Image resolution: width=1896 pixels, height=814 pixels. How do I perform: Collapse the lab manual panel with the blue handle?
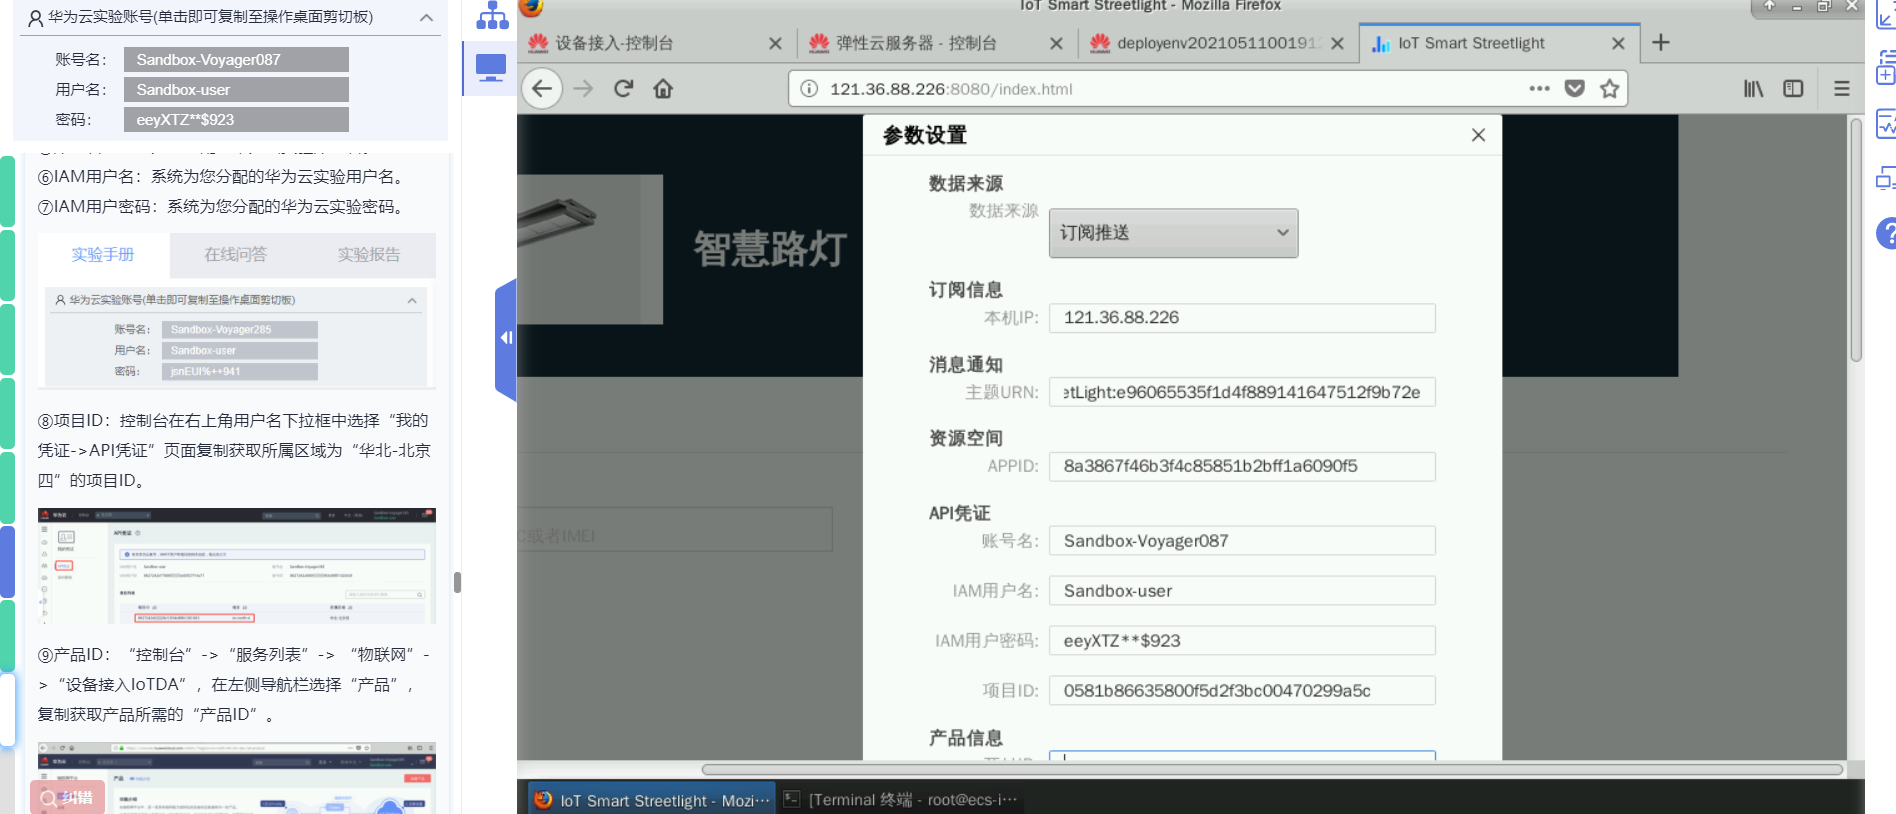point(506,338)
